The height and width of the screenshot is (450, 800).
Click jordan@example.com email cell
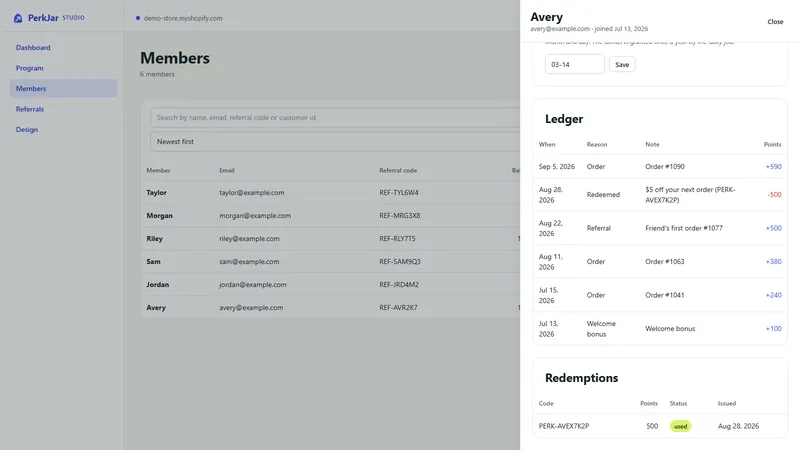(253, 284)
